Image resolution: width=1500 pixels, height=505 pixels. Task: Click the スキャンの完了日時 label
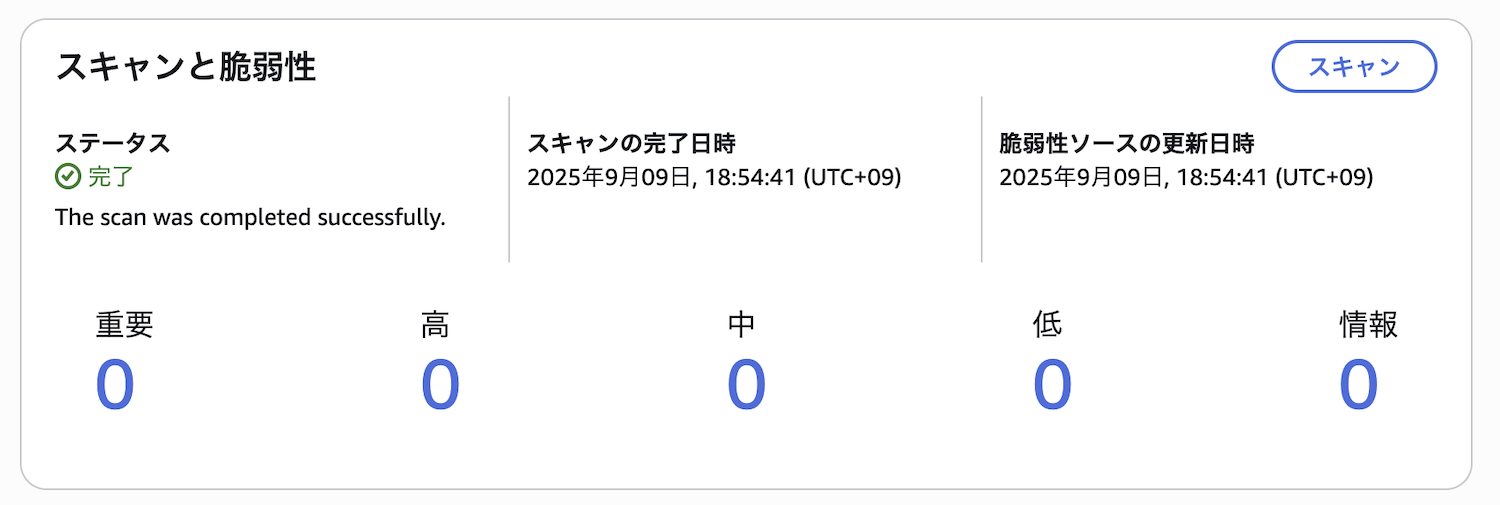[x=631, y=143]
